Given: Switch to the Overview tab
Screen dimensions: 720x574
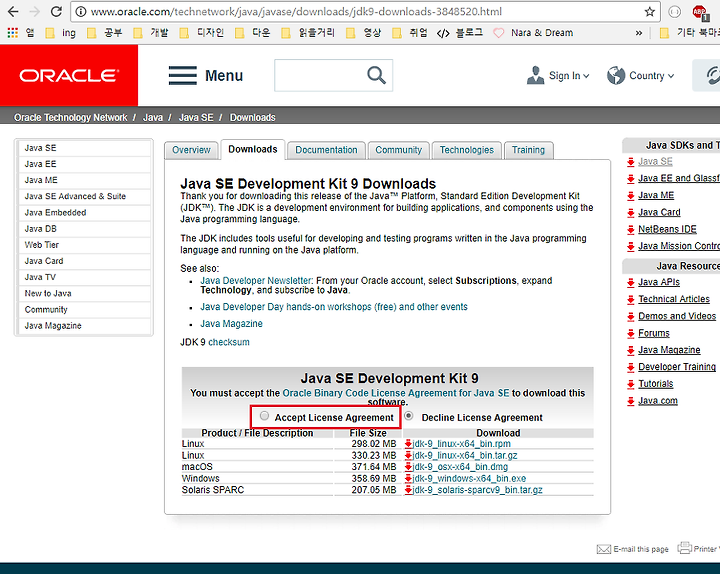Looking at the screenshot, I should 191,150.
